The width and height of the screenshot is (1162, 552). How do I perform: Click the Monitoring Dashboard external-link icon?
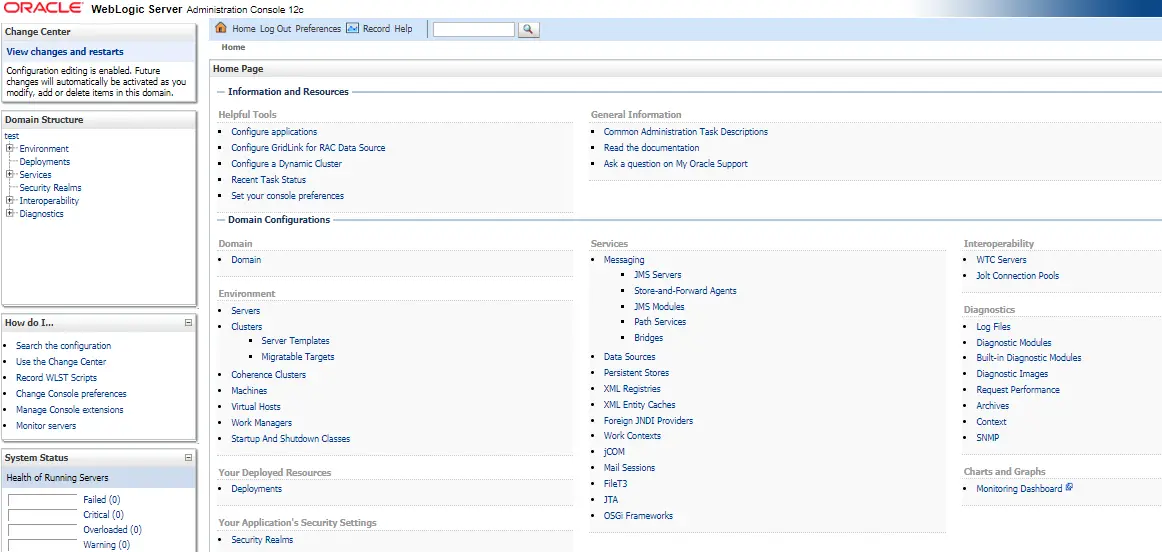point(1069,488)
